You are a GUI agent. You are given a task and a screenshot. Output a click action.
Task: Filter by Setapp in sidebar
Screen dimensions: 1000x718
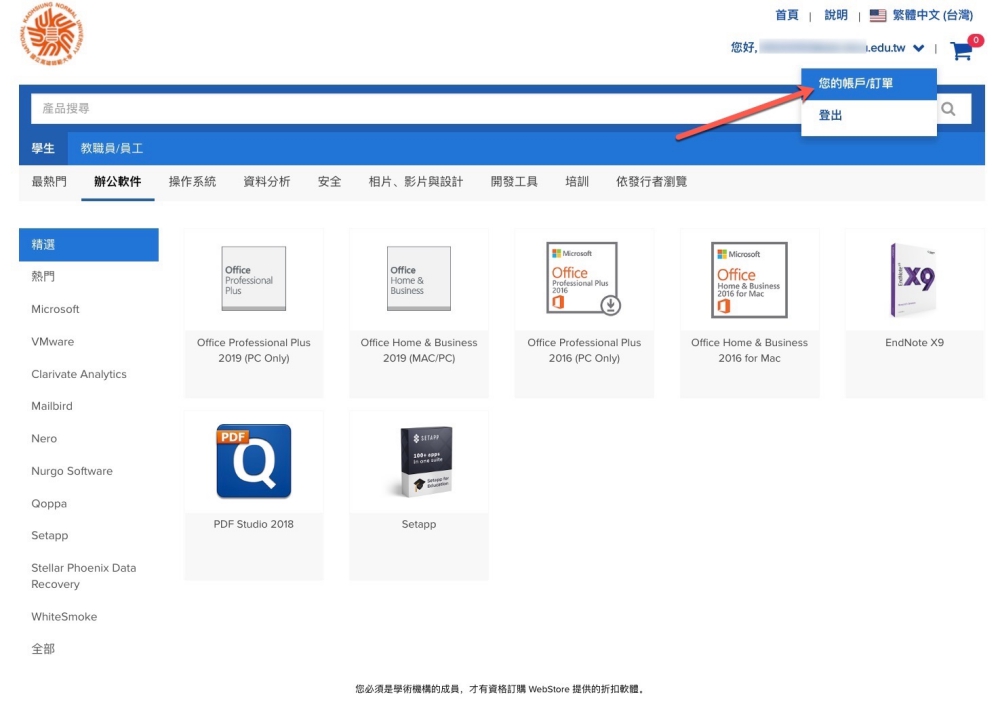click(50, 536)
